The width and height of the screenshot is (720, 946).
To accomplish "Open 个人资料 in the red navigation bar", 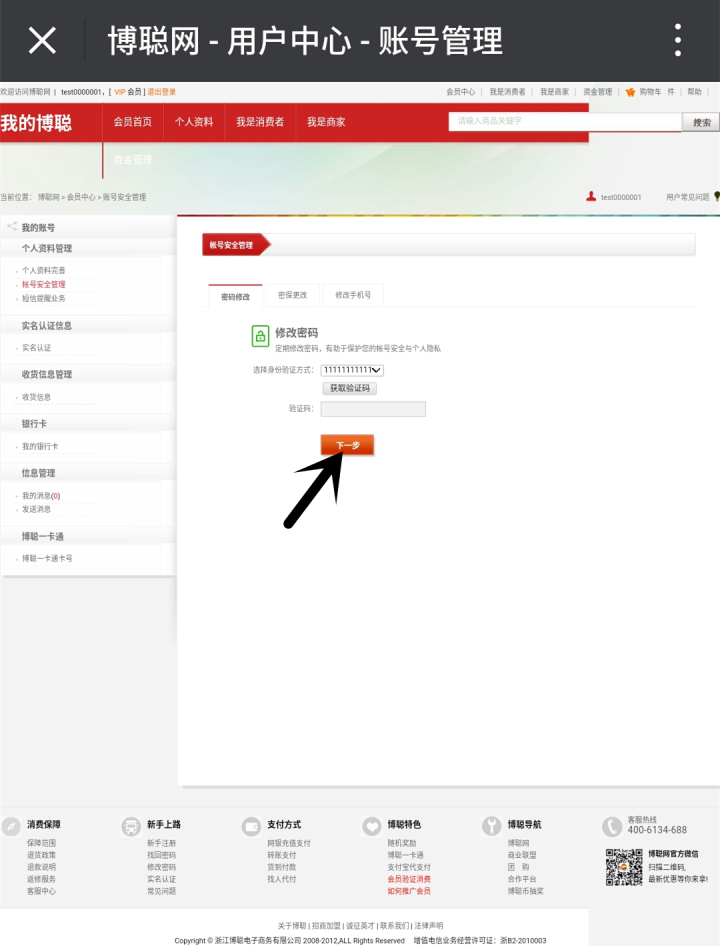I will coord(194,122).
